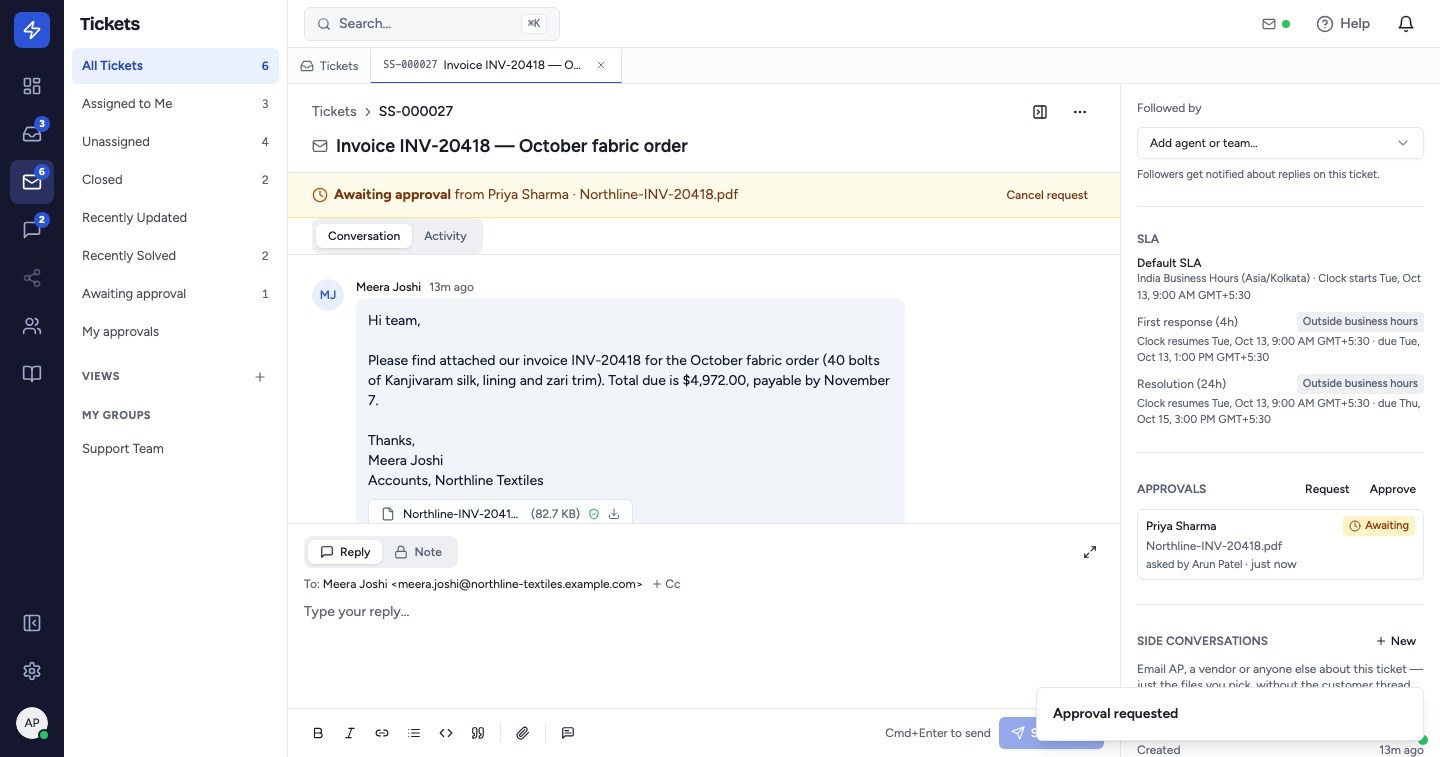The image size is (1440, 757).
Task: Start a New side conversation
Action: pos(1396,641)
